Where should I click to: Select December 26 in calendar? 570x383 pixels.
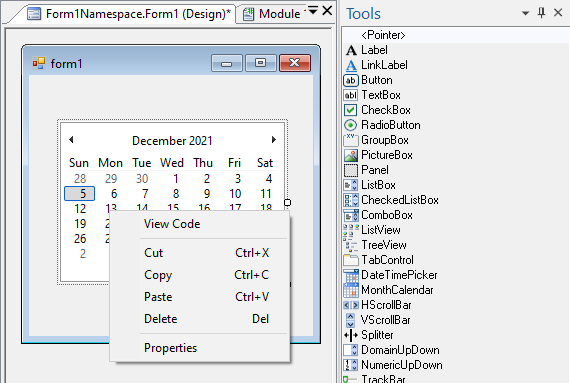coord(80,239)
